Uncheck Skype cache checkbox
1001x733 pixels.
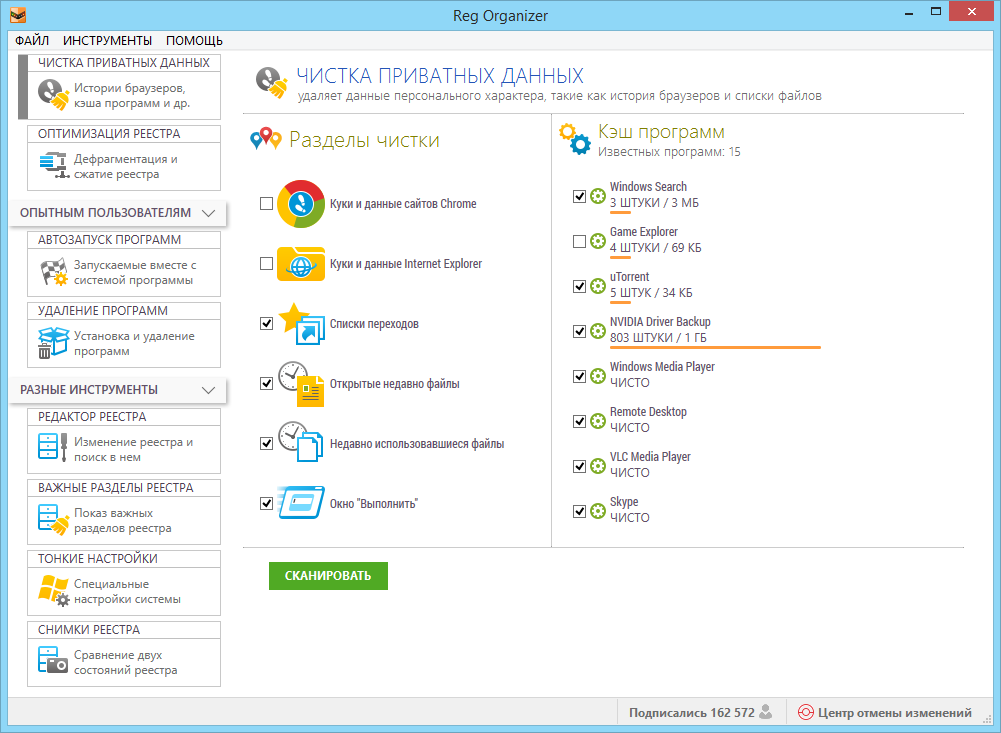[x=579, y=511]
